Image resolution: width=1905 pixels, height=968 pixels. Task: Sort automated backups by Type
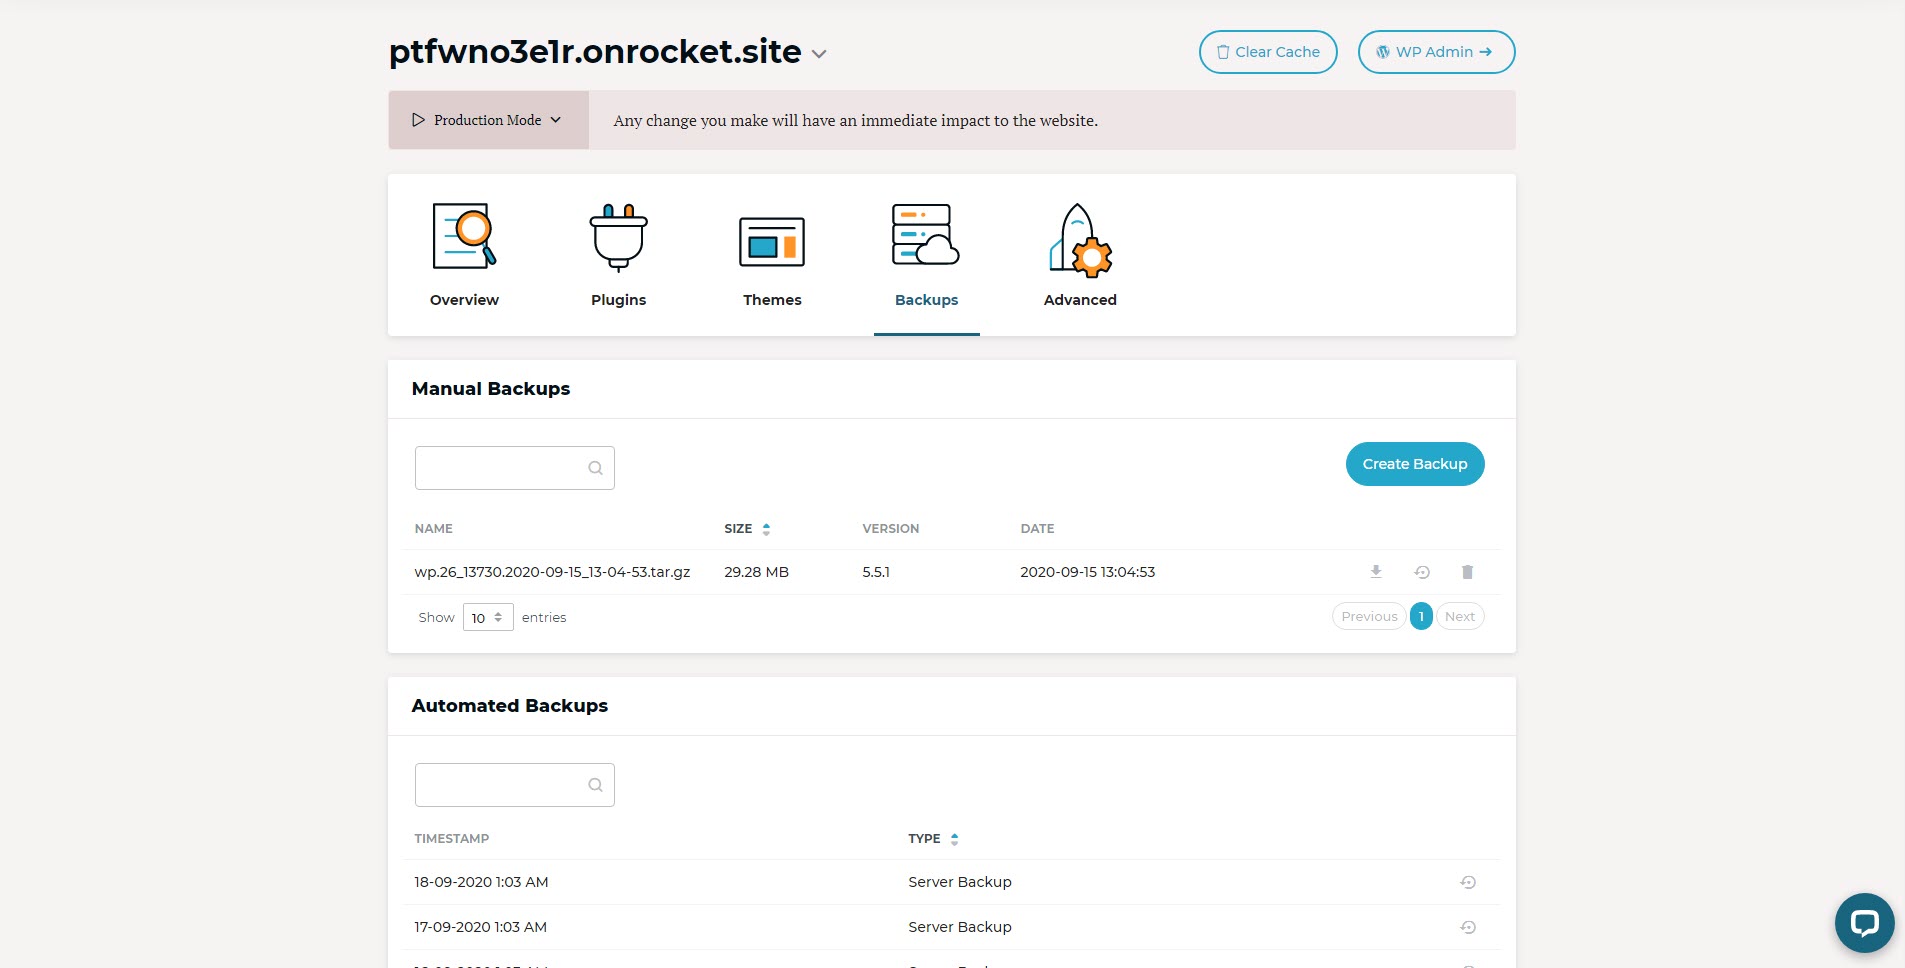933,839
